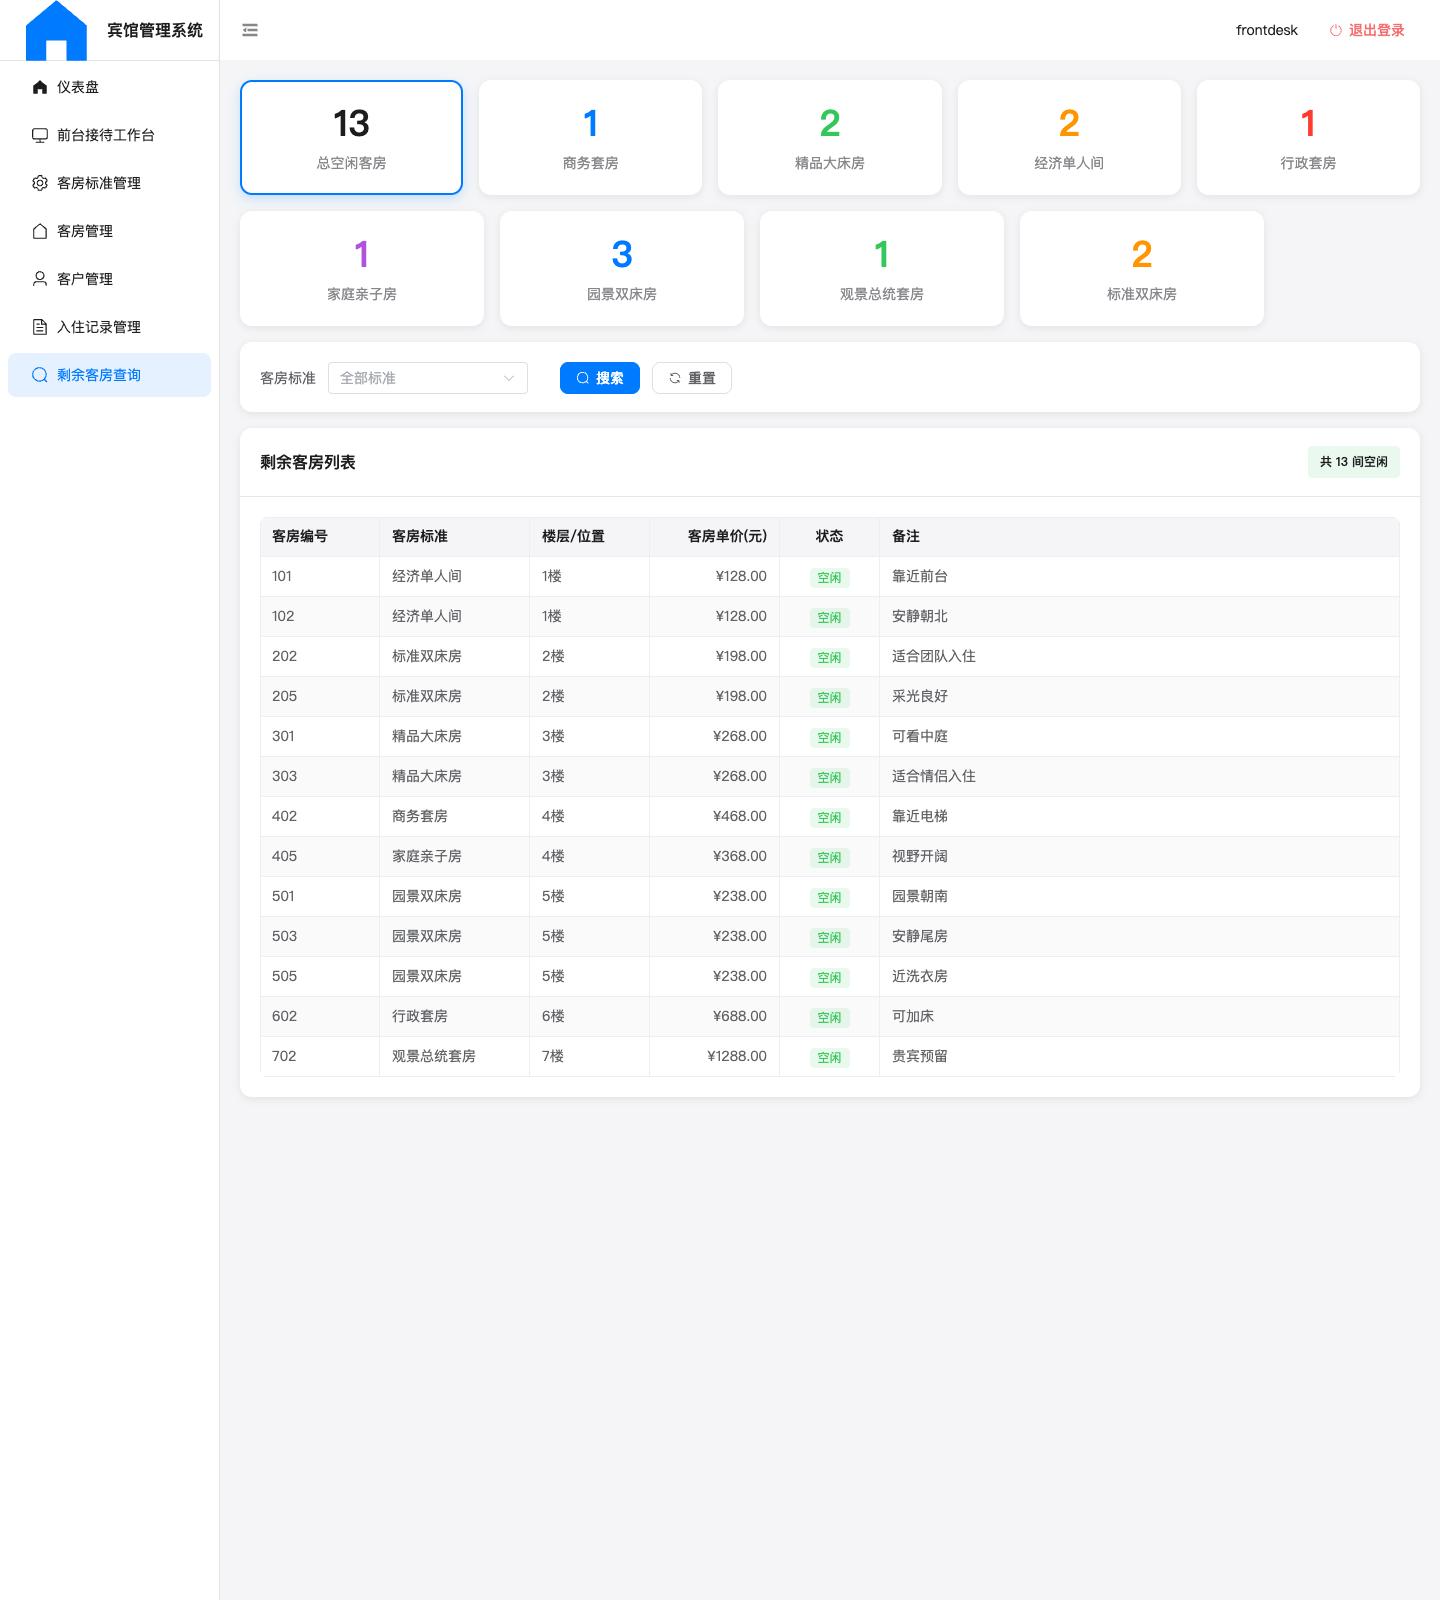Navigate to 入住记录管理
The height and width of the screenshot is (1600, 1440).
click(110, 327)
